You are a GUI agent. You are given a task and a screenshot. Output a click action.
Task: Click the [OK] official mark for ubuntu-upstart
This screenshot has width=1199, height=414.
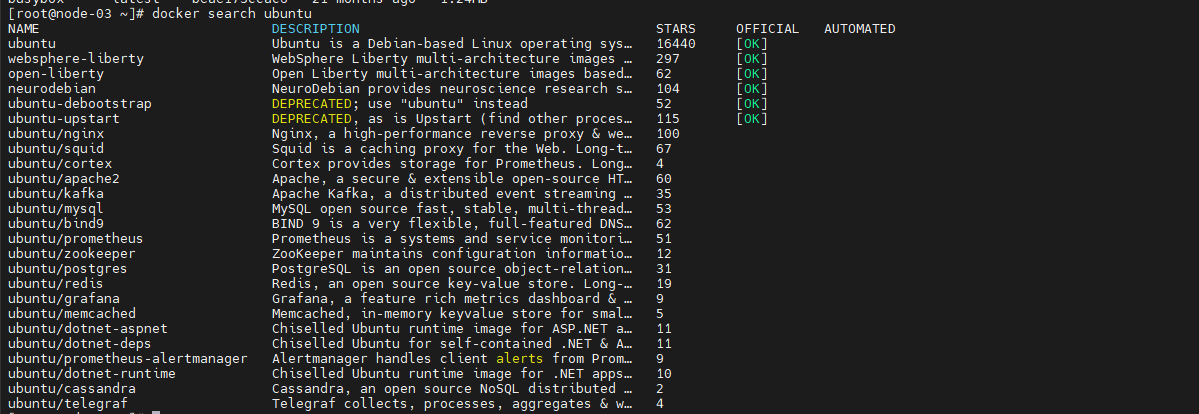(752, 119)
